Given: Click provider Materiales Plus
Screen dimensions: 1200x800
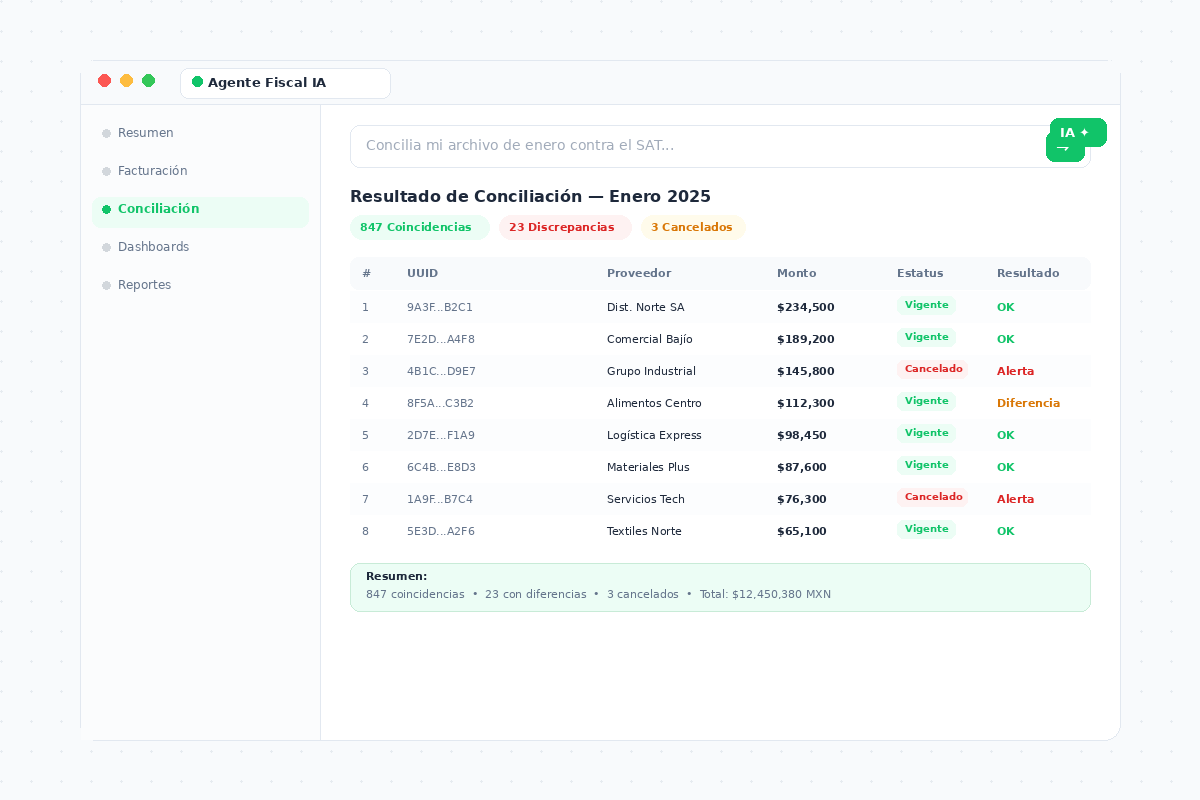Looking at the screenshot, I should point(648,467).
